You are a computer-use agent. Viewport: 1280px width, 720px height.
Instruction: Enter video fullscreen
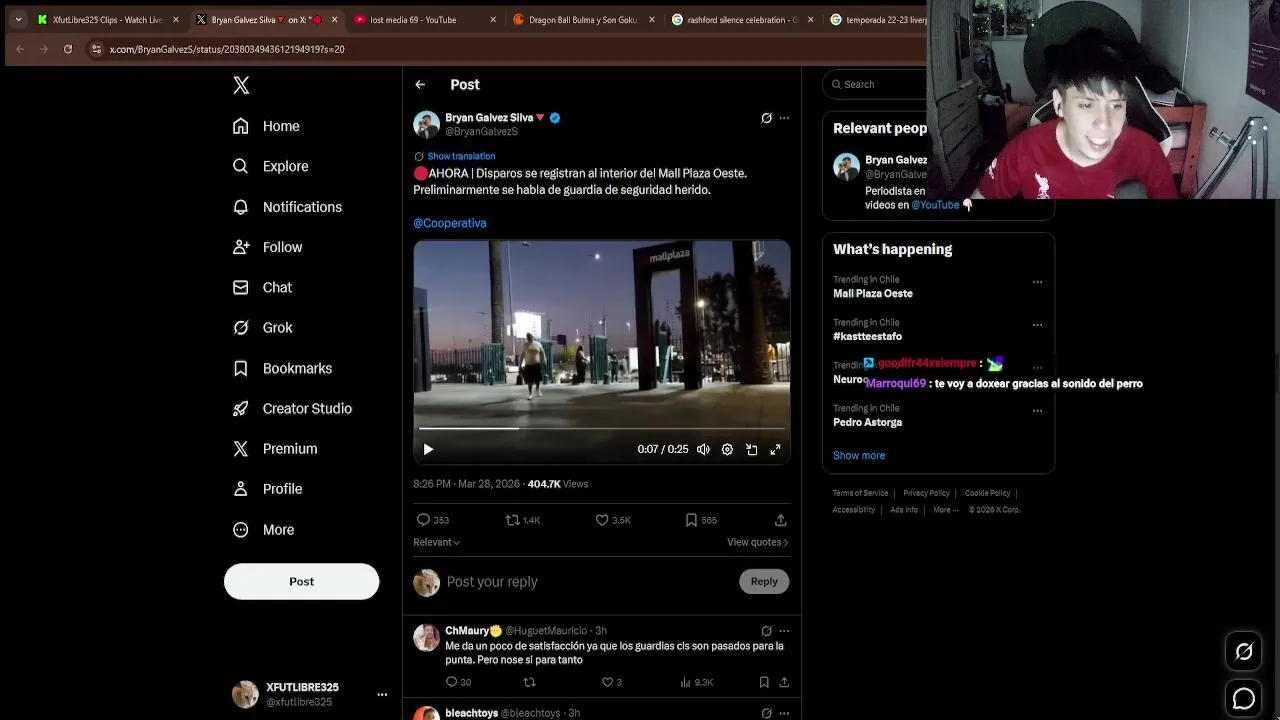coord(775,450)
